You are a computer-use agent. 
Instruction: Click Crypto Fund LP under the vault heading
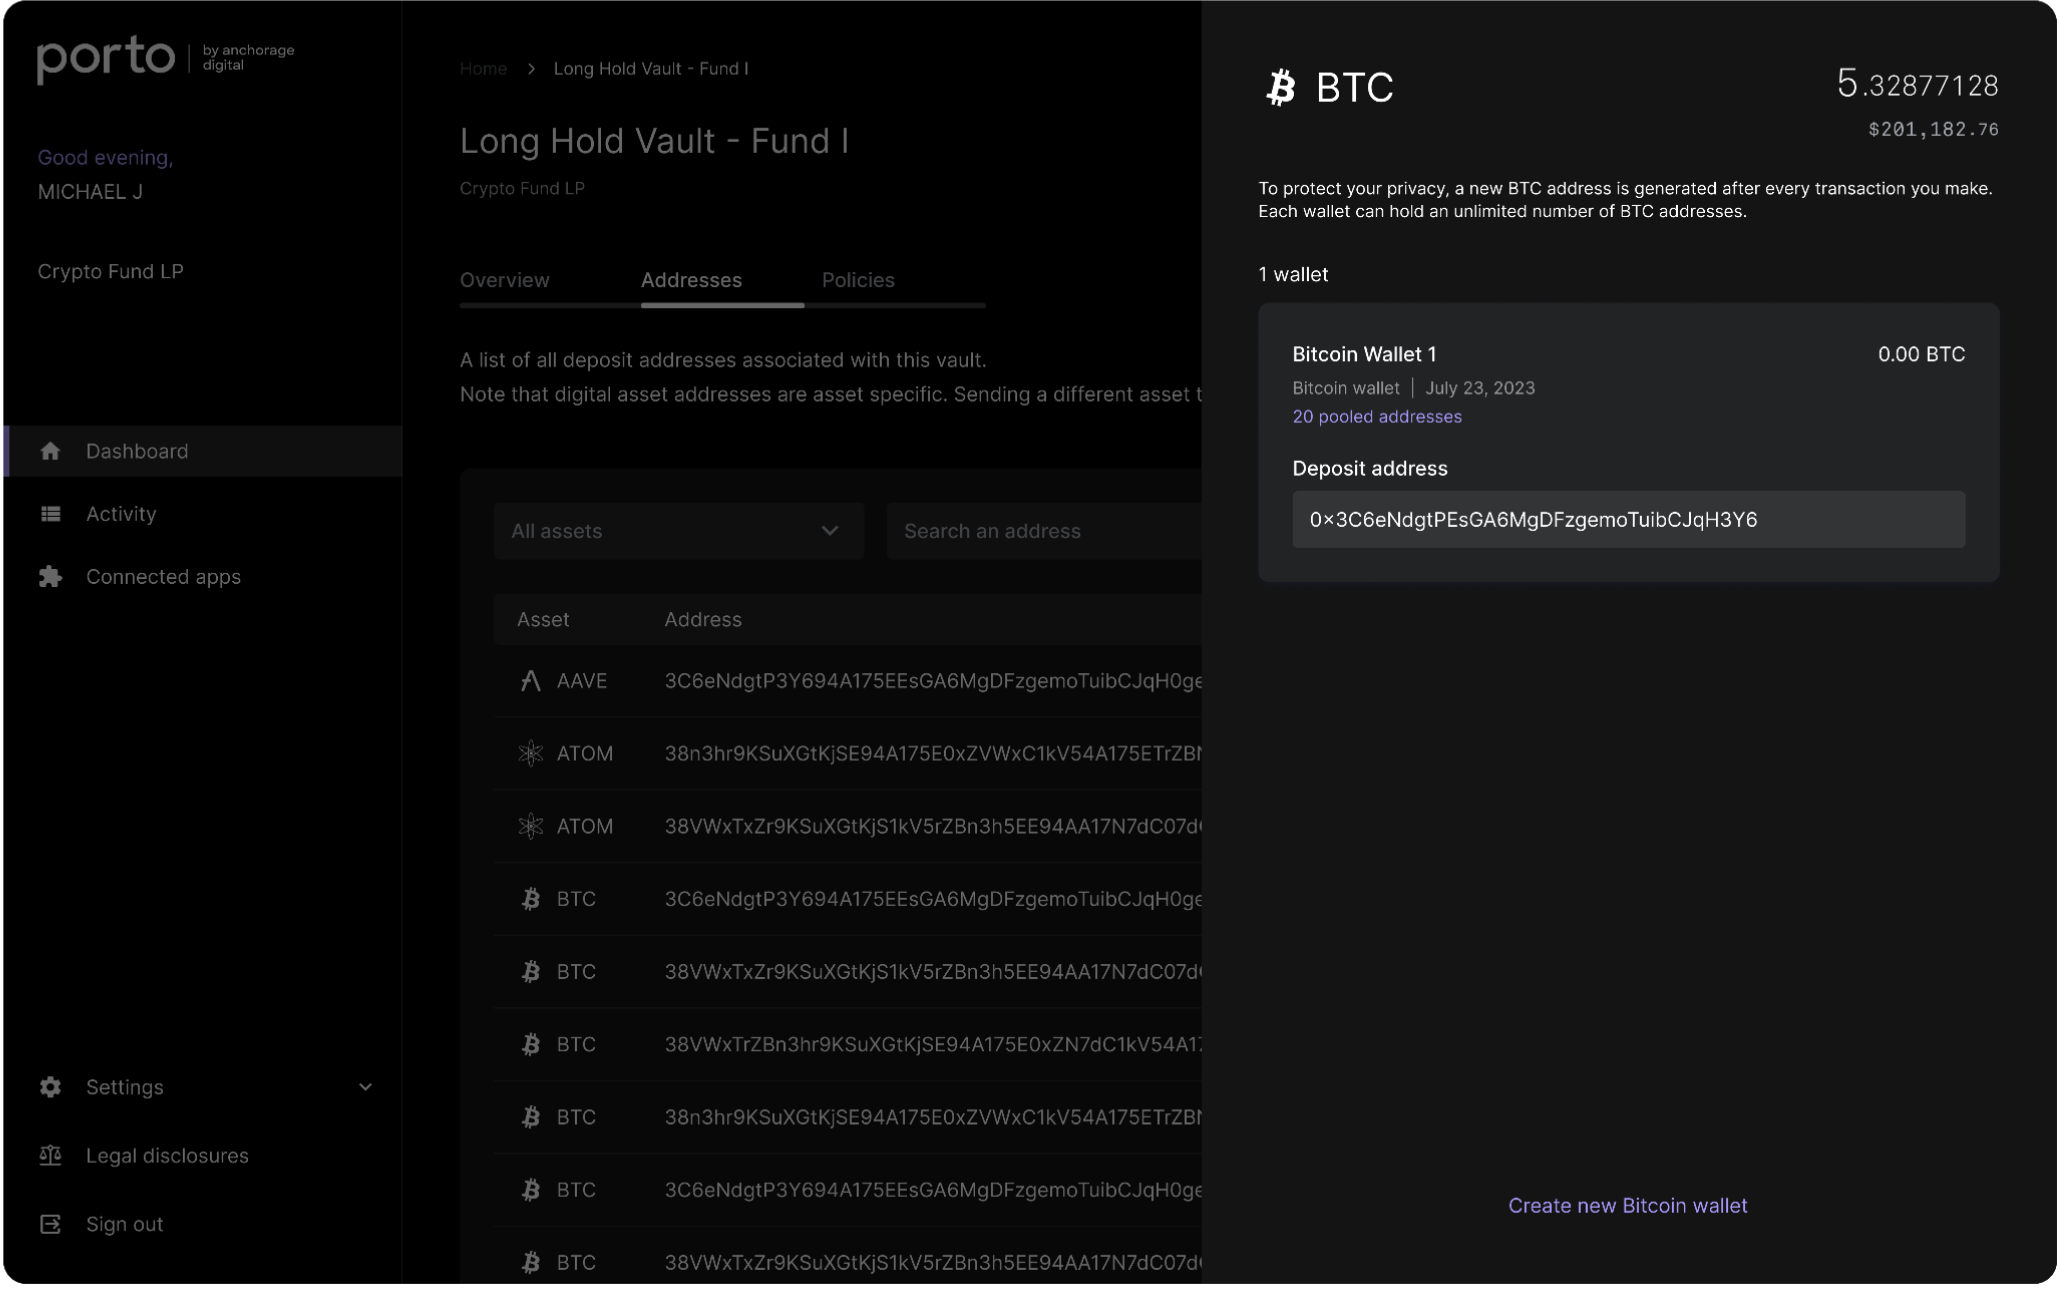[x=522, y=188]
